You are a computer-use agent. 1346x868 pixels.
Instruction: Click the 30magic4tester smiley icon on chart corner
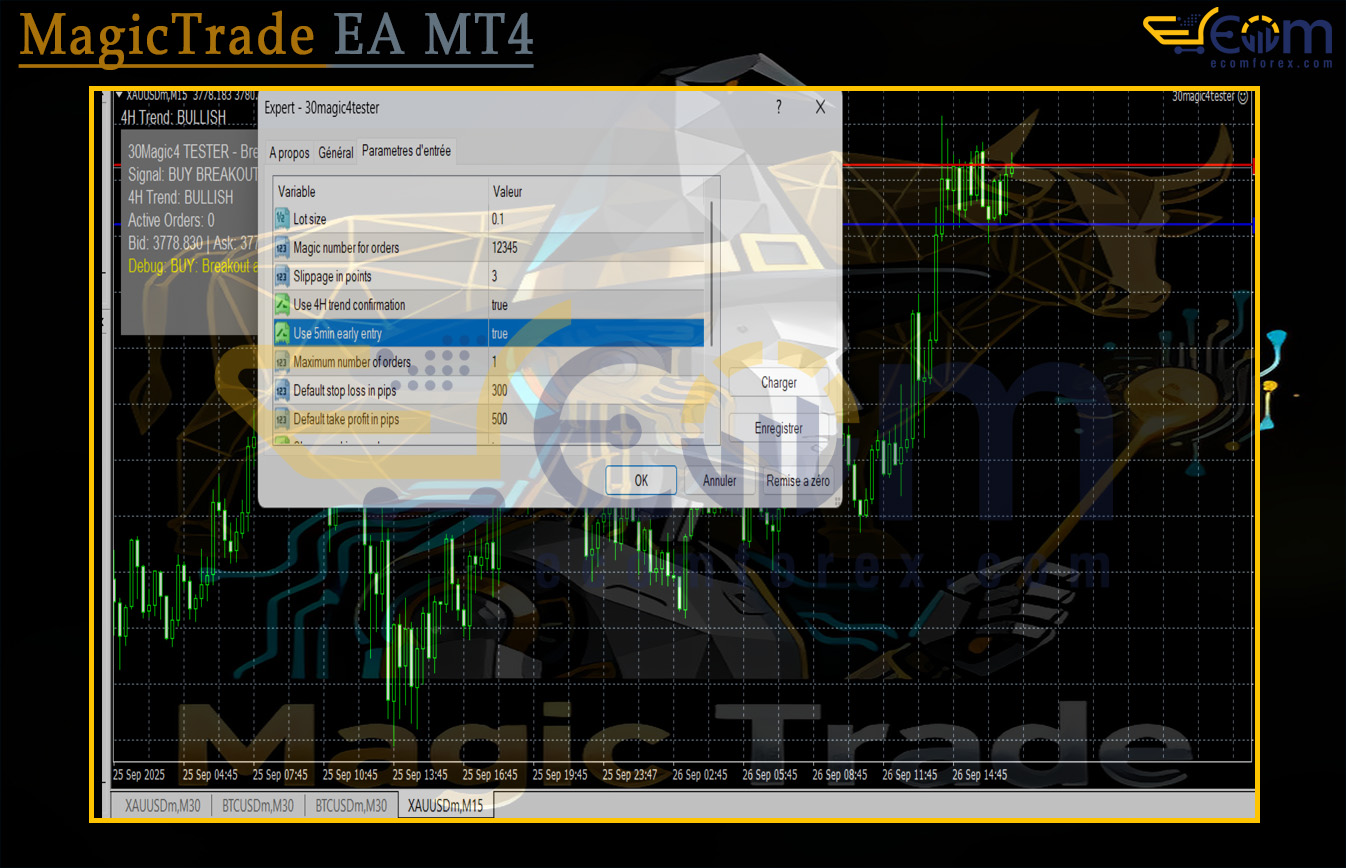coord(1242,97)
